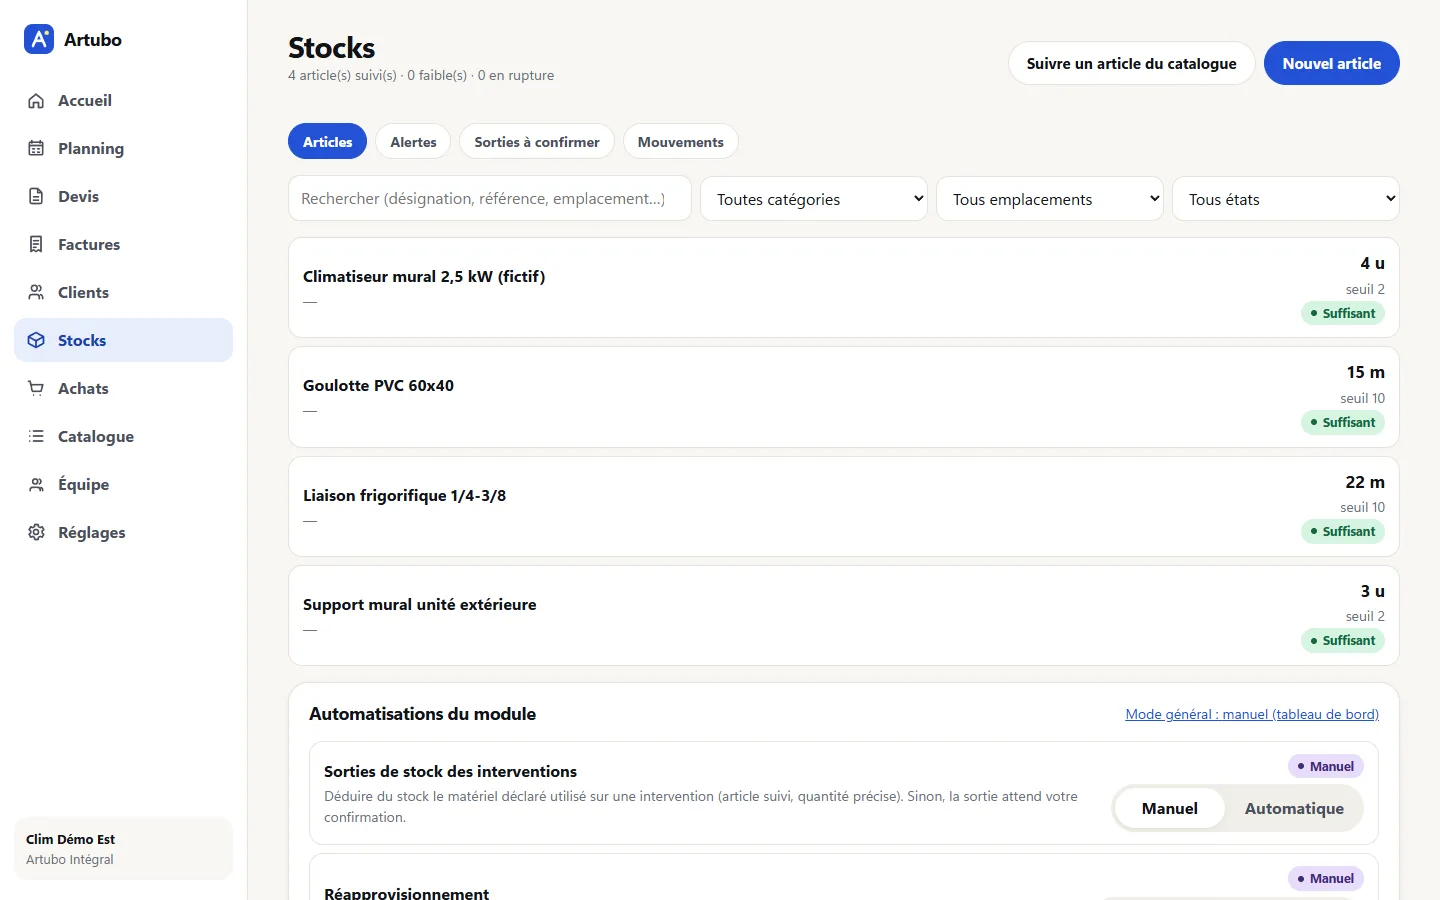Click the Catalogue list icon
This screenshot has height=900, width=1440.
coord(36,436)
